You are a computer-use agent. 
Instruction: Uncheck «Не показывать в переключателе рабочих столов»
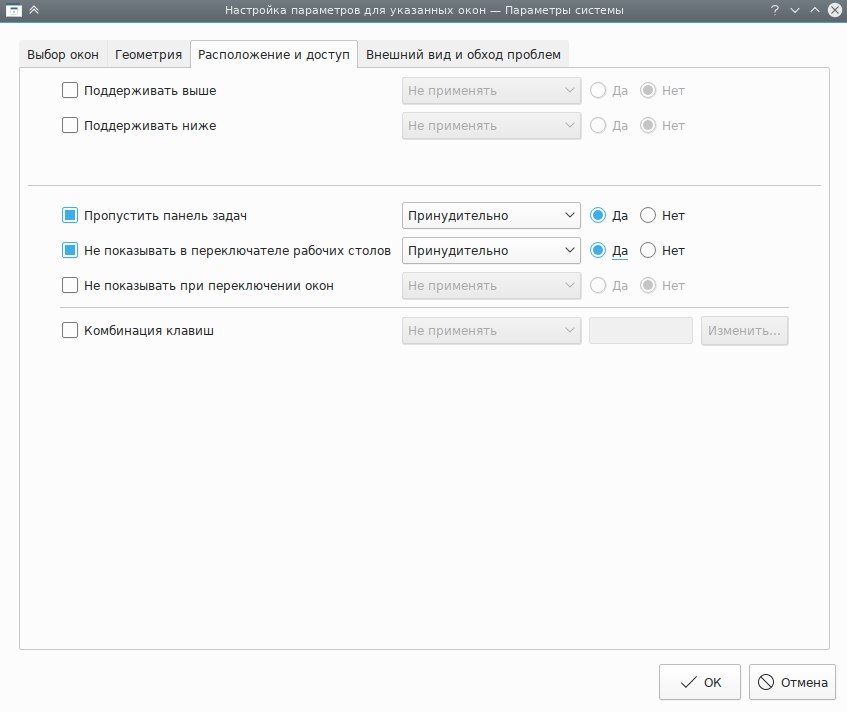70,250
